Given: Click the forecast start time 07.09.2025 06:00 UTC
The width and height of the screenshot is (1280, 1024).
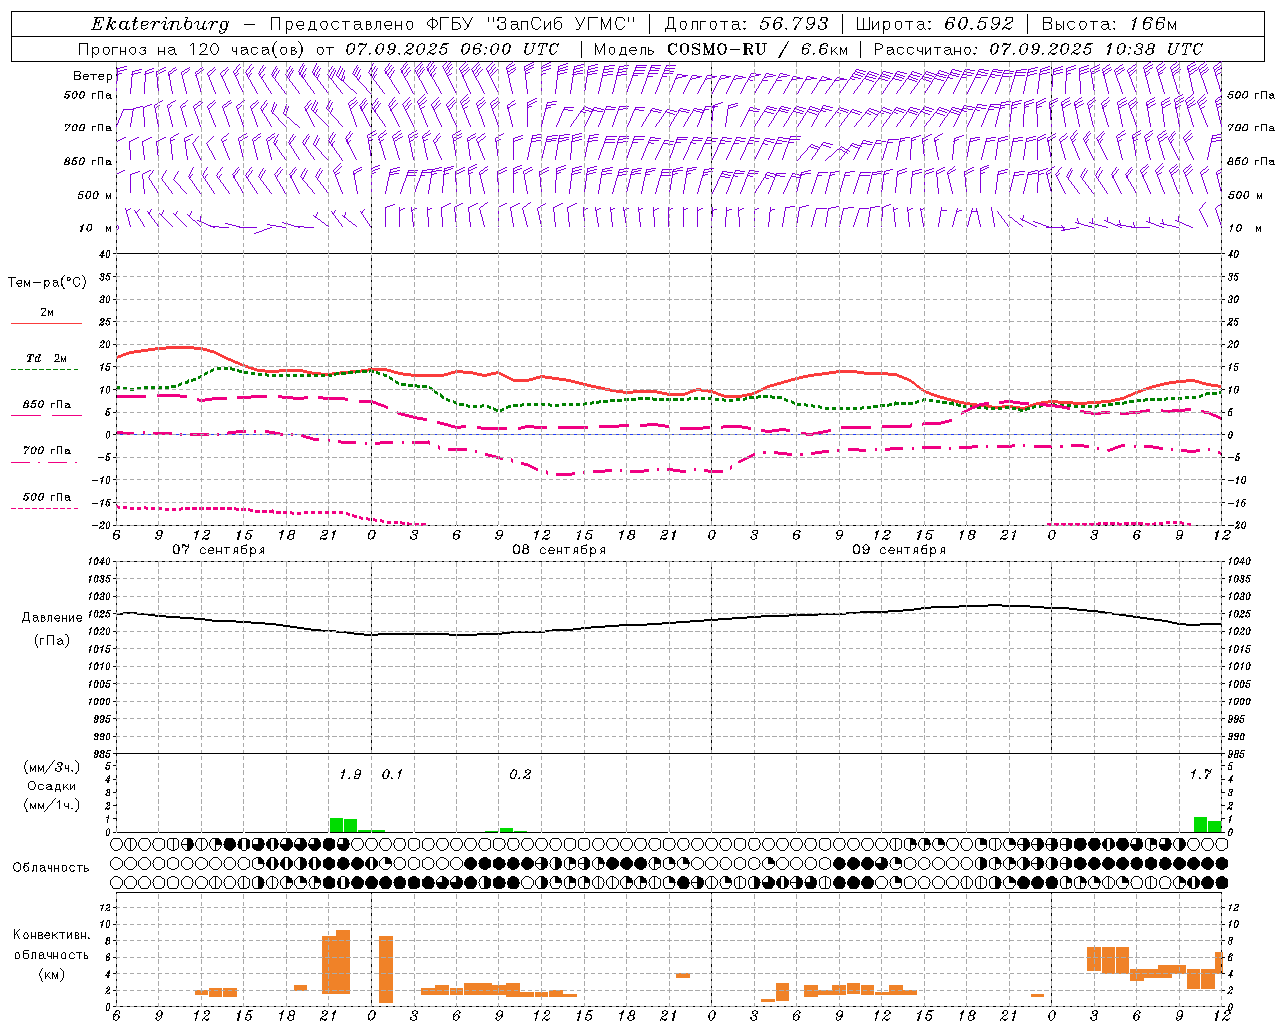Looking at the screenshot, I should (x=452, y=49).
